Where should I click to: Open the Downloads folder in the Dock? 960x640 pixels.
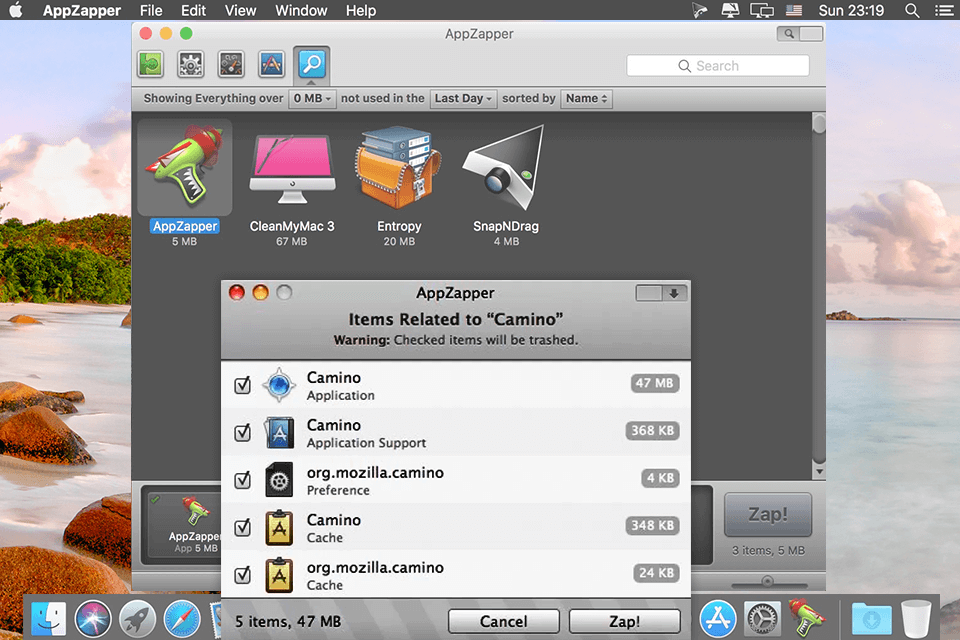(872, 619)
